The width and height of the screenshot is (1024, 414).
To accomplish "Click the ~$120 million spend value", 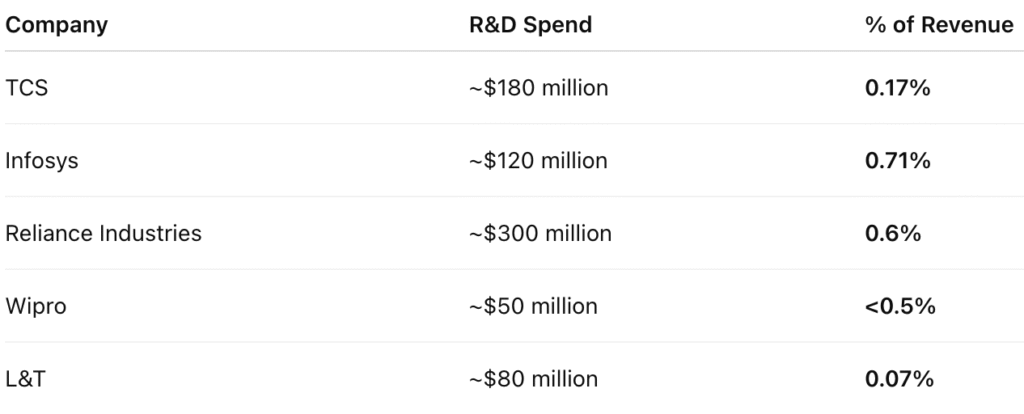I will point(538,161).
